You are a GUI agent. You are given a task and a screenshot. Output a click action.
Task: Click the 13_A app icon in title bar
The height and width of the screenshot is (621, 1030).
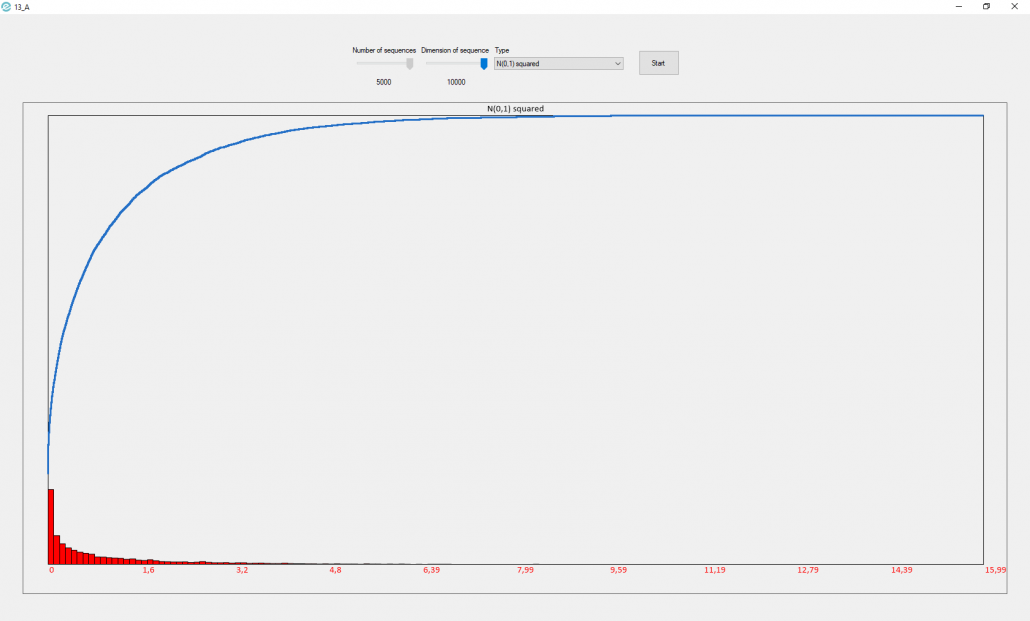pyautogui.click(x=7, y=6)
